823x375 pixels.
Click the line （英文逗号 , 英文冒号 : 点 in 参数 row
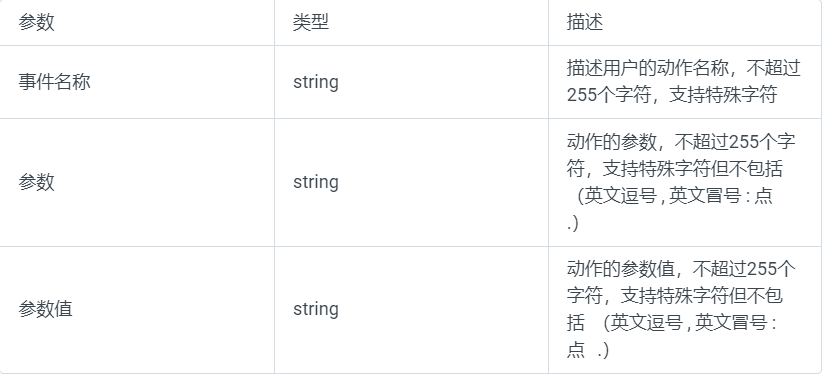click(676, 196)
